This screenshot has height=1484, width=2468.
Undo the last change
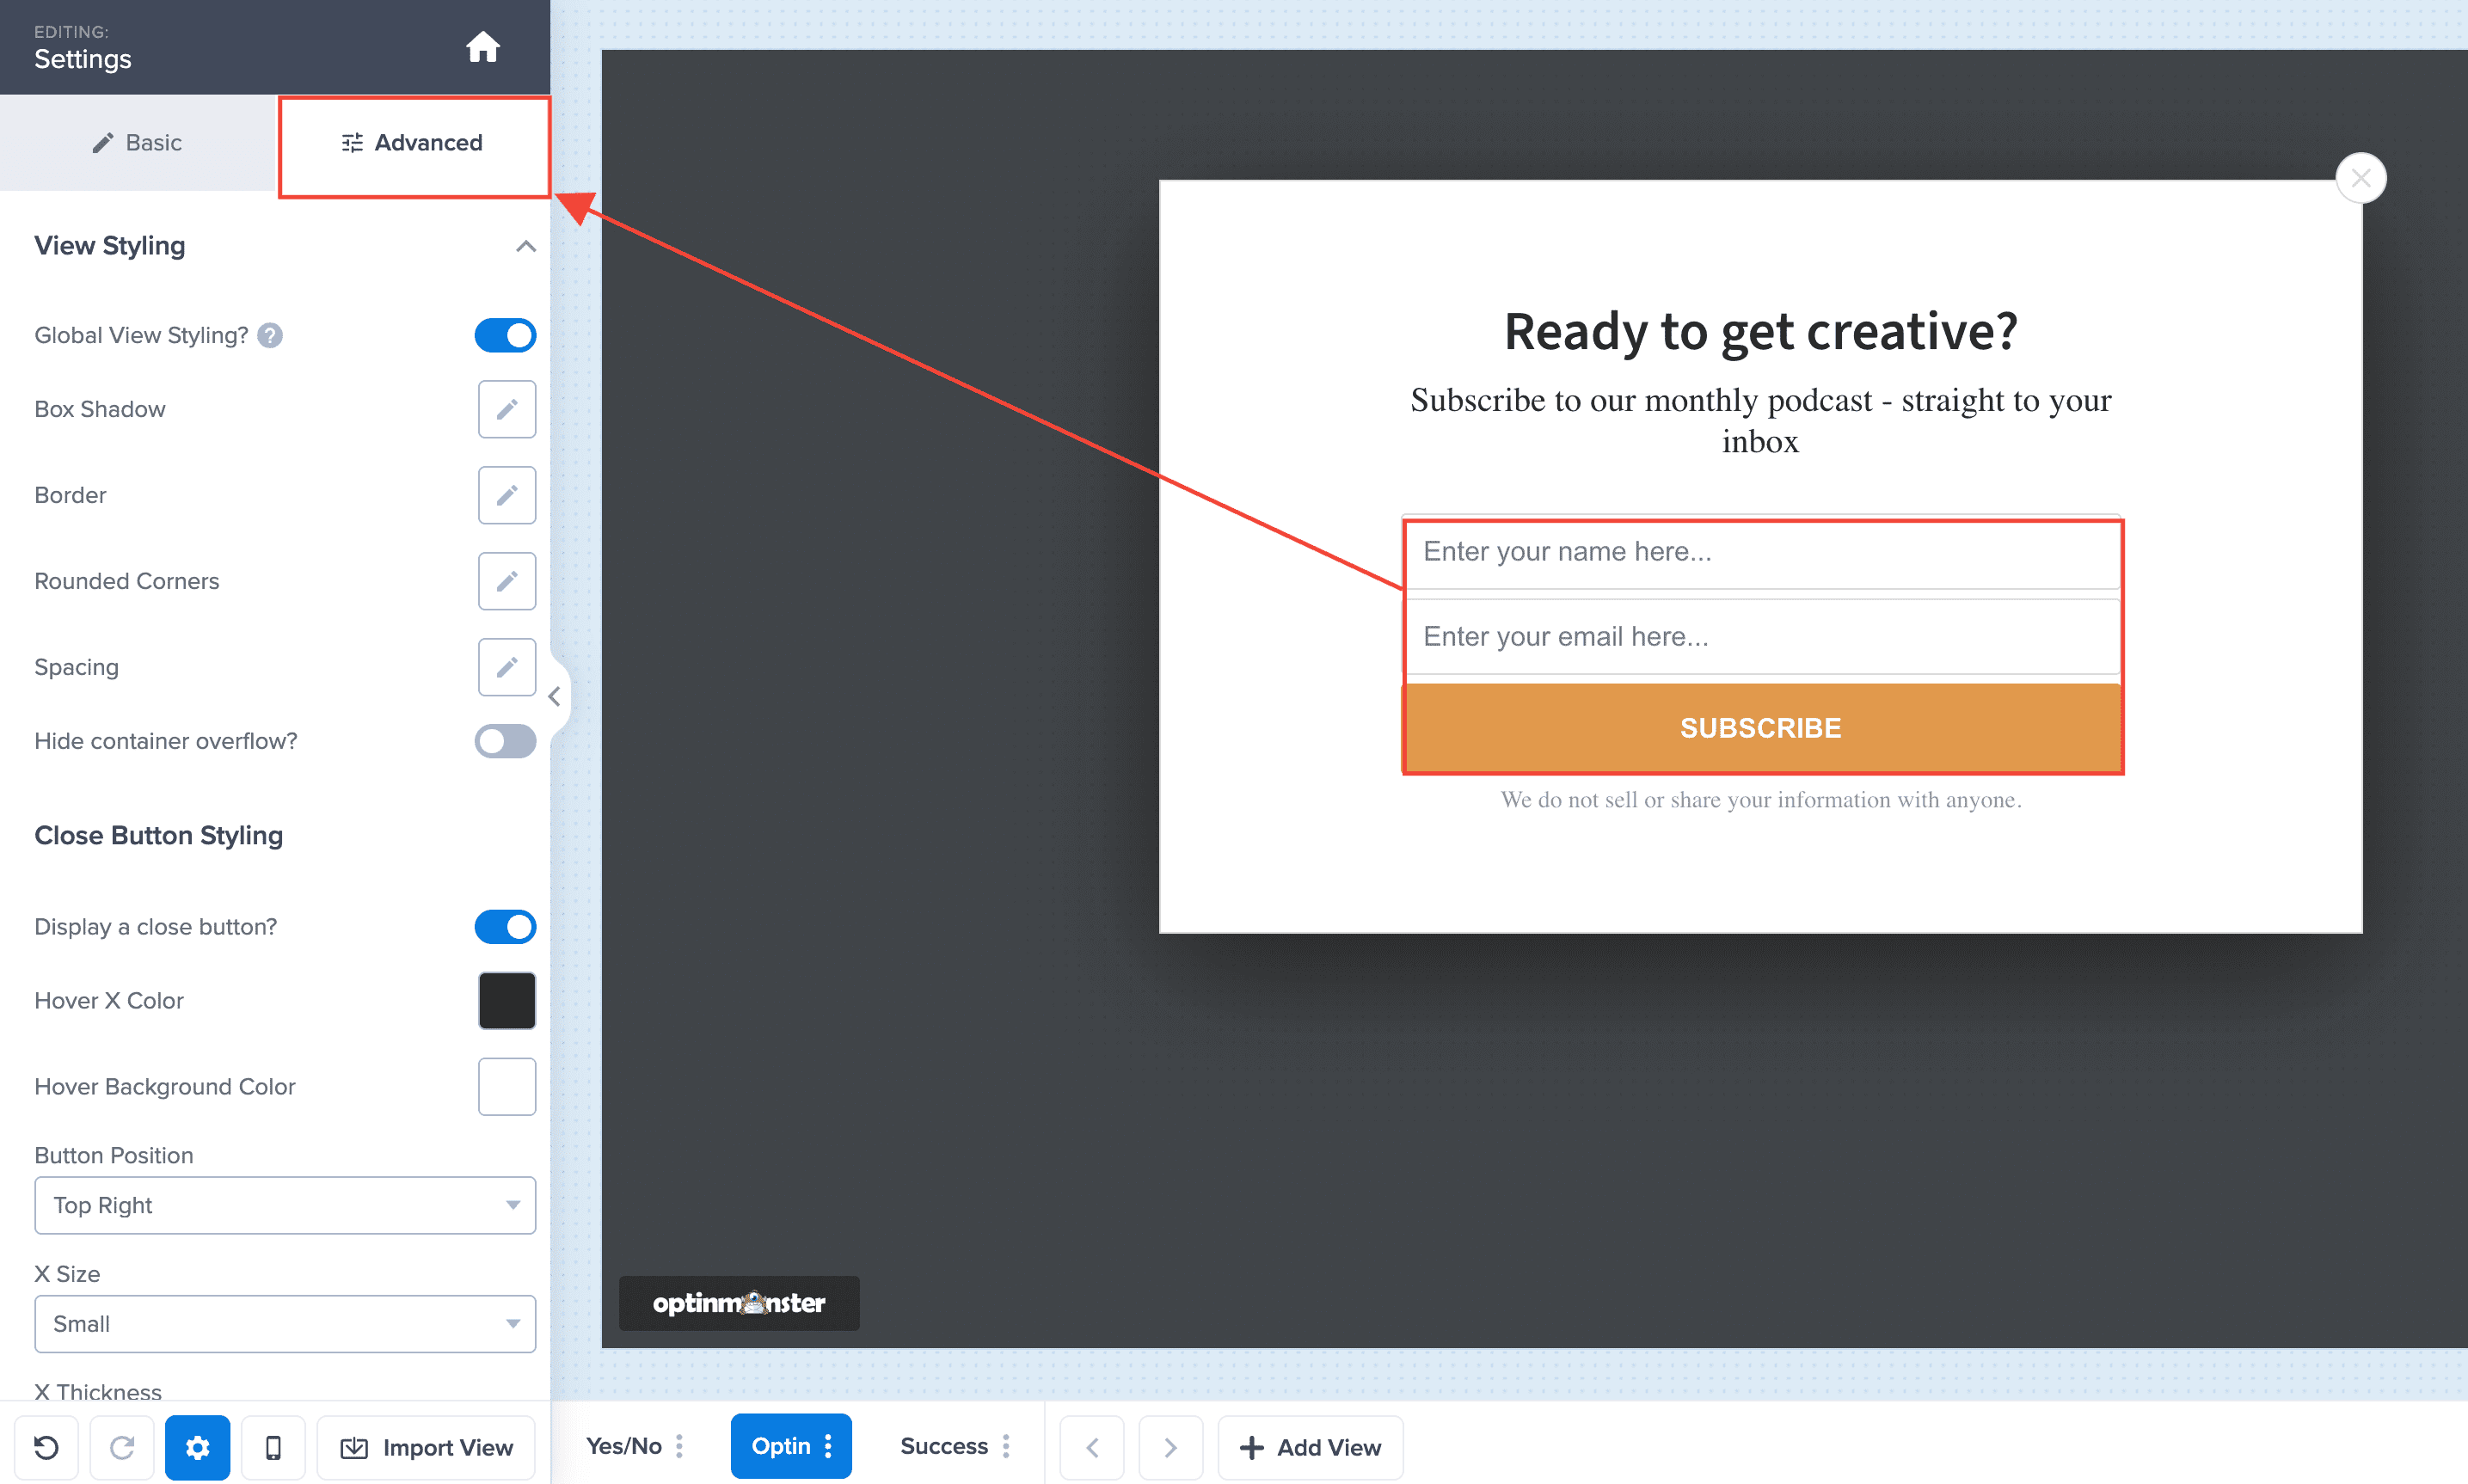(45, 1447)
